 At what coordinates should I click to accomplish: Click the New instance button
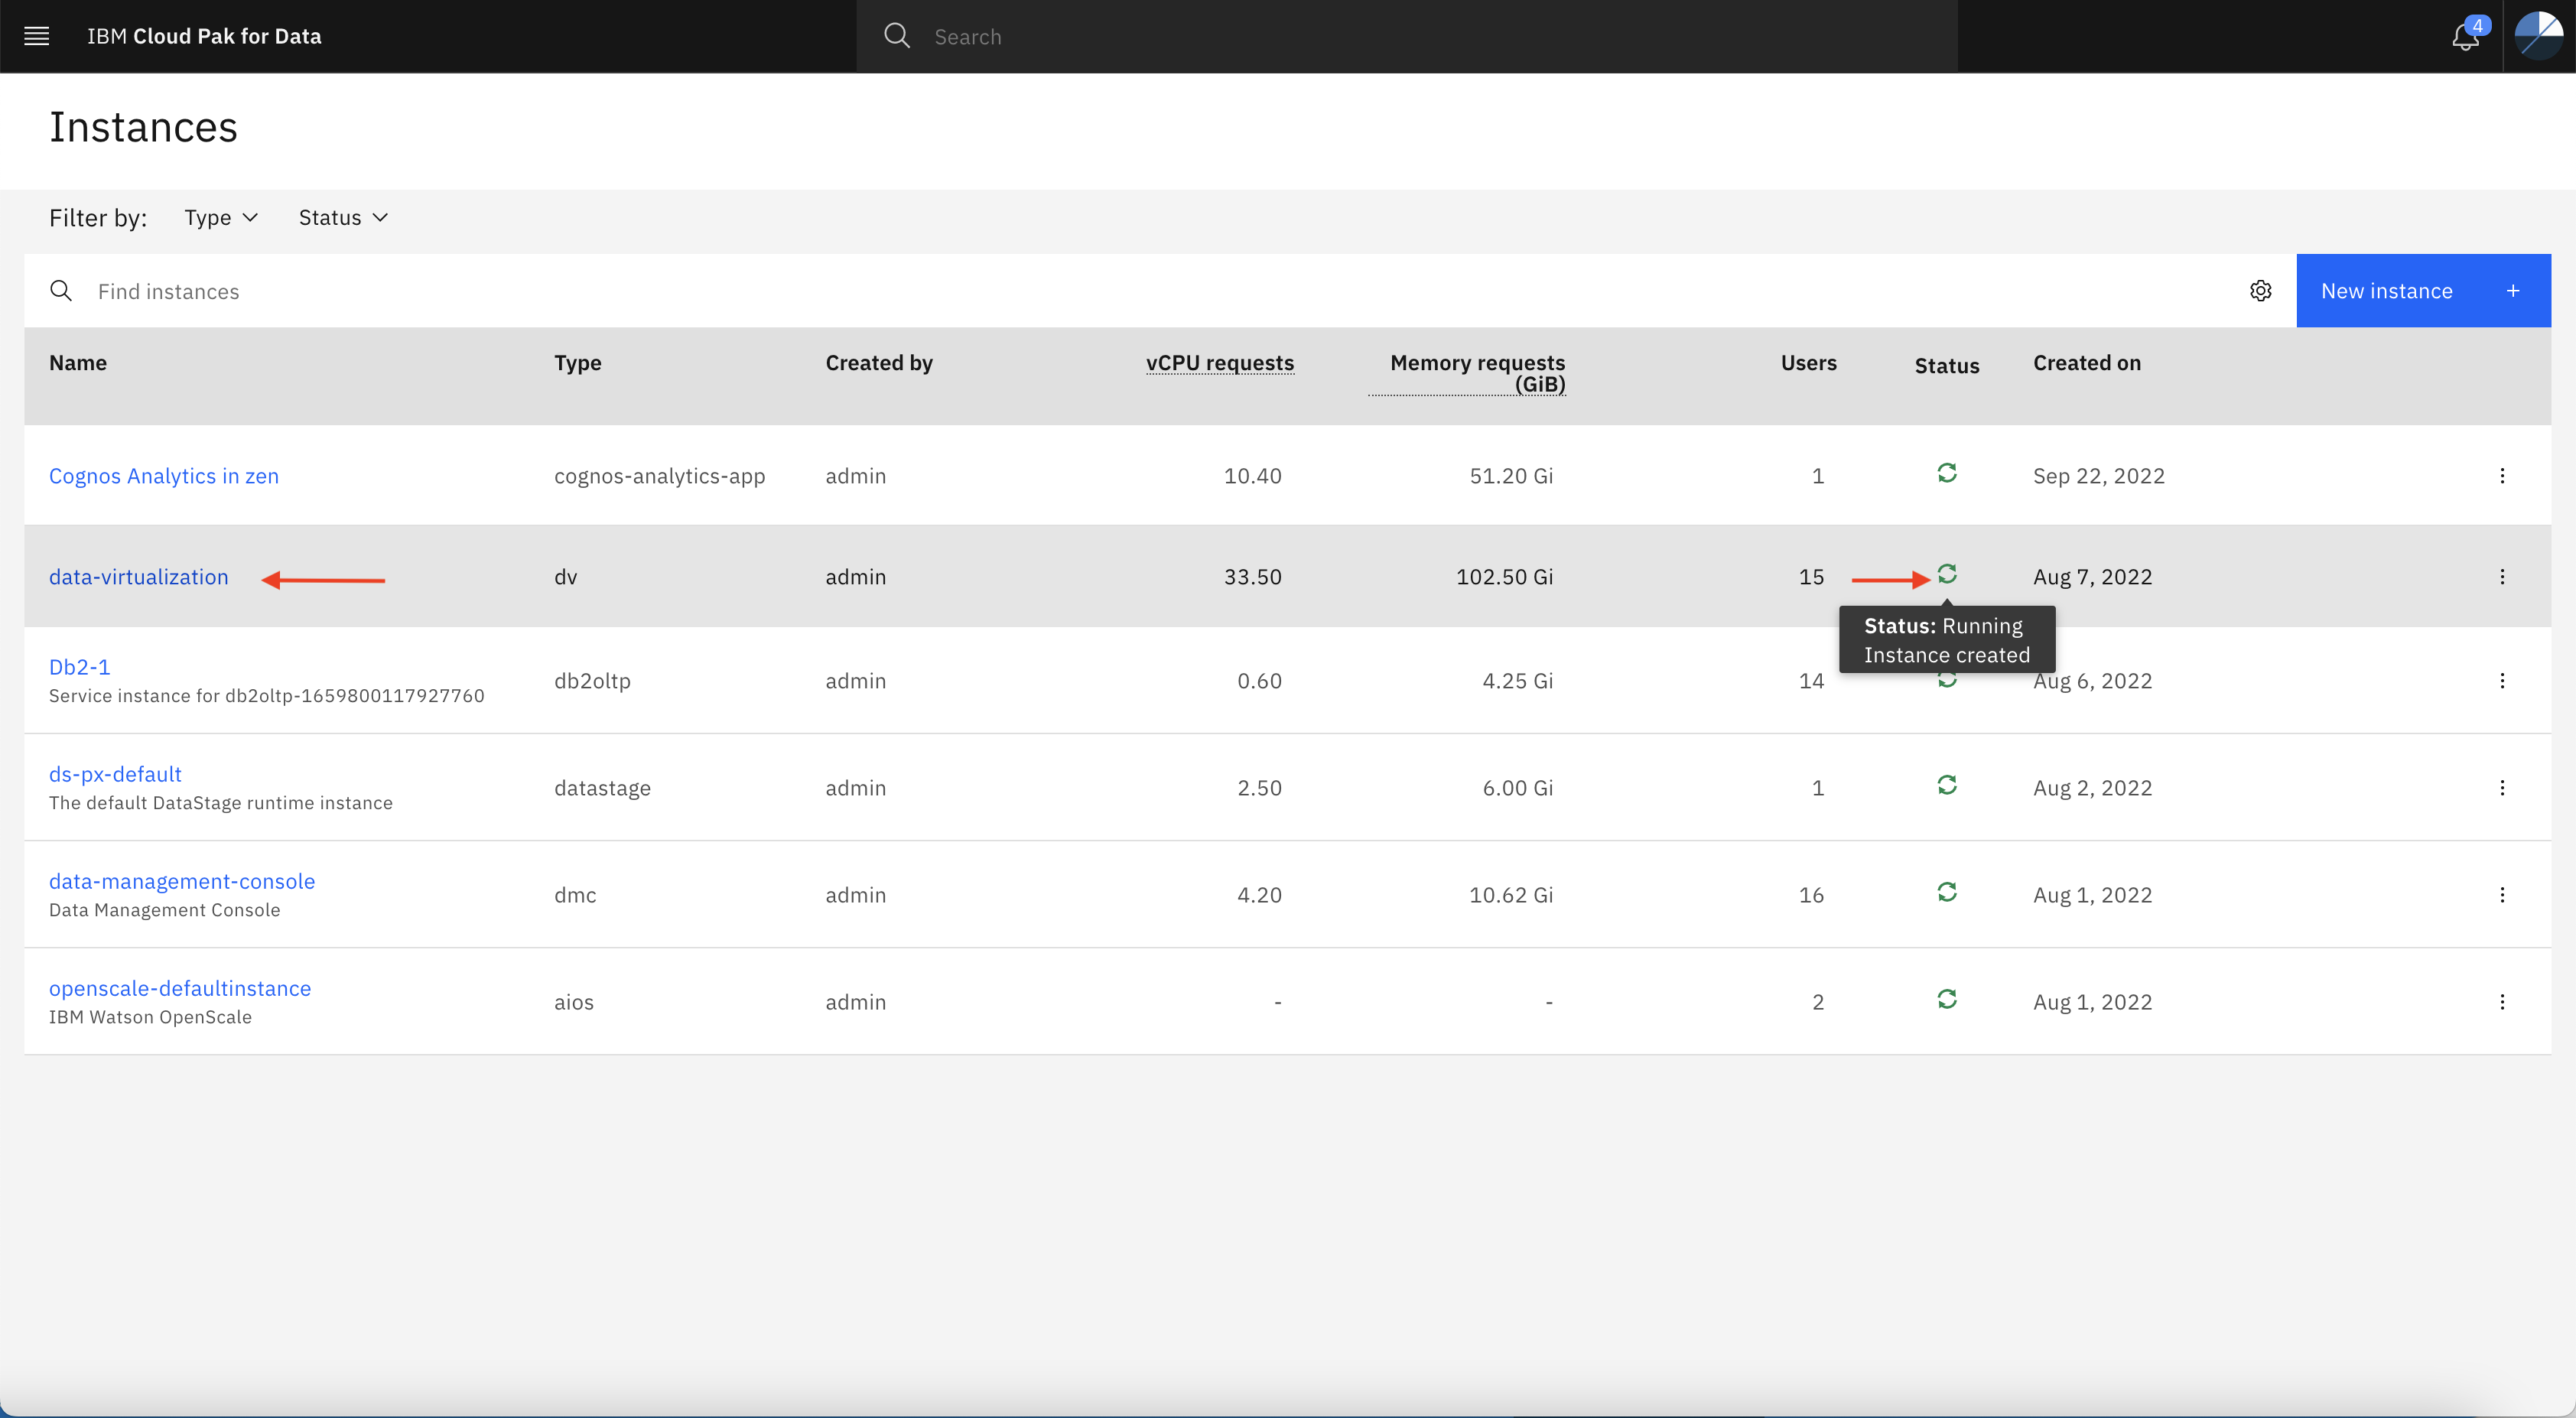pyautogui.click(x=2423, y=291)
